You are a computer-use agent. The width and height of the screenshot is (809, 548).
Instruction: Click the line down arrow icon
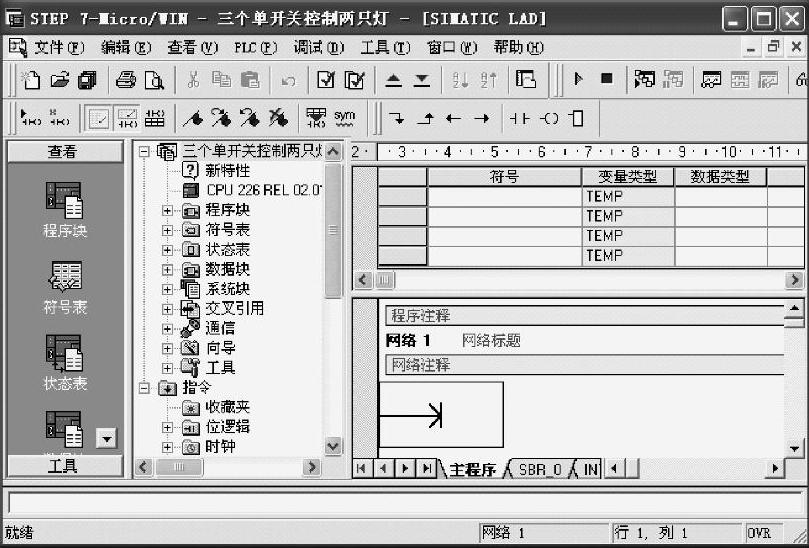(x=397, y=119)
